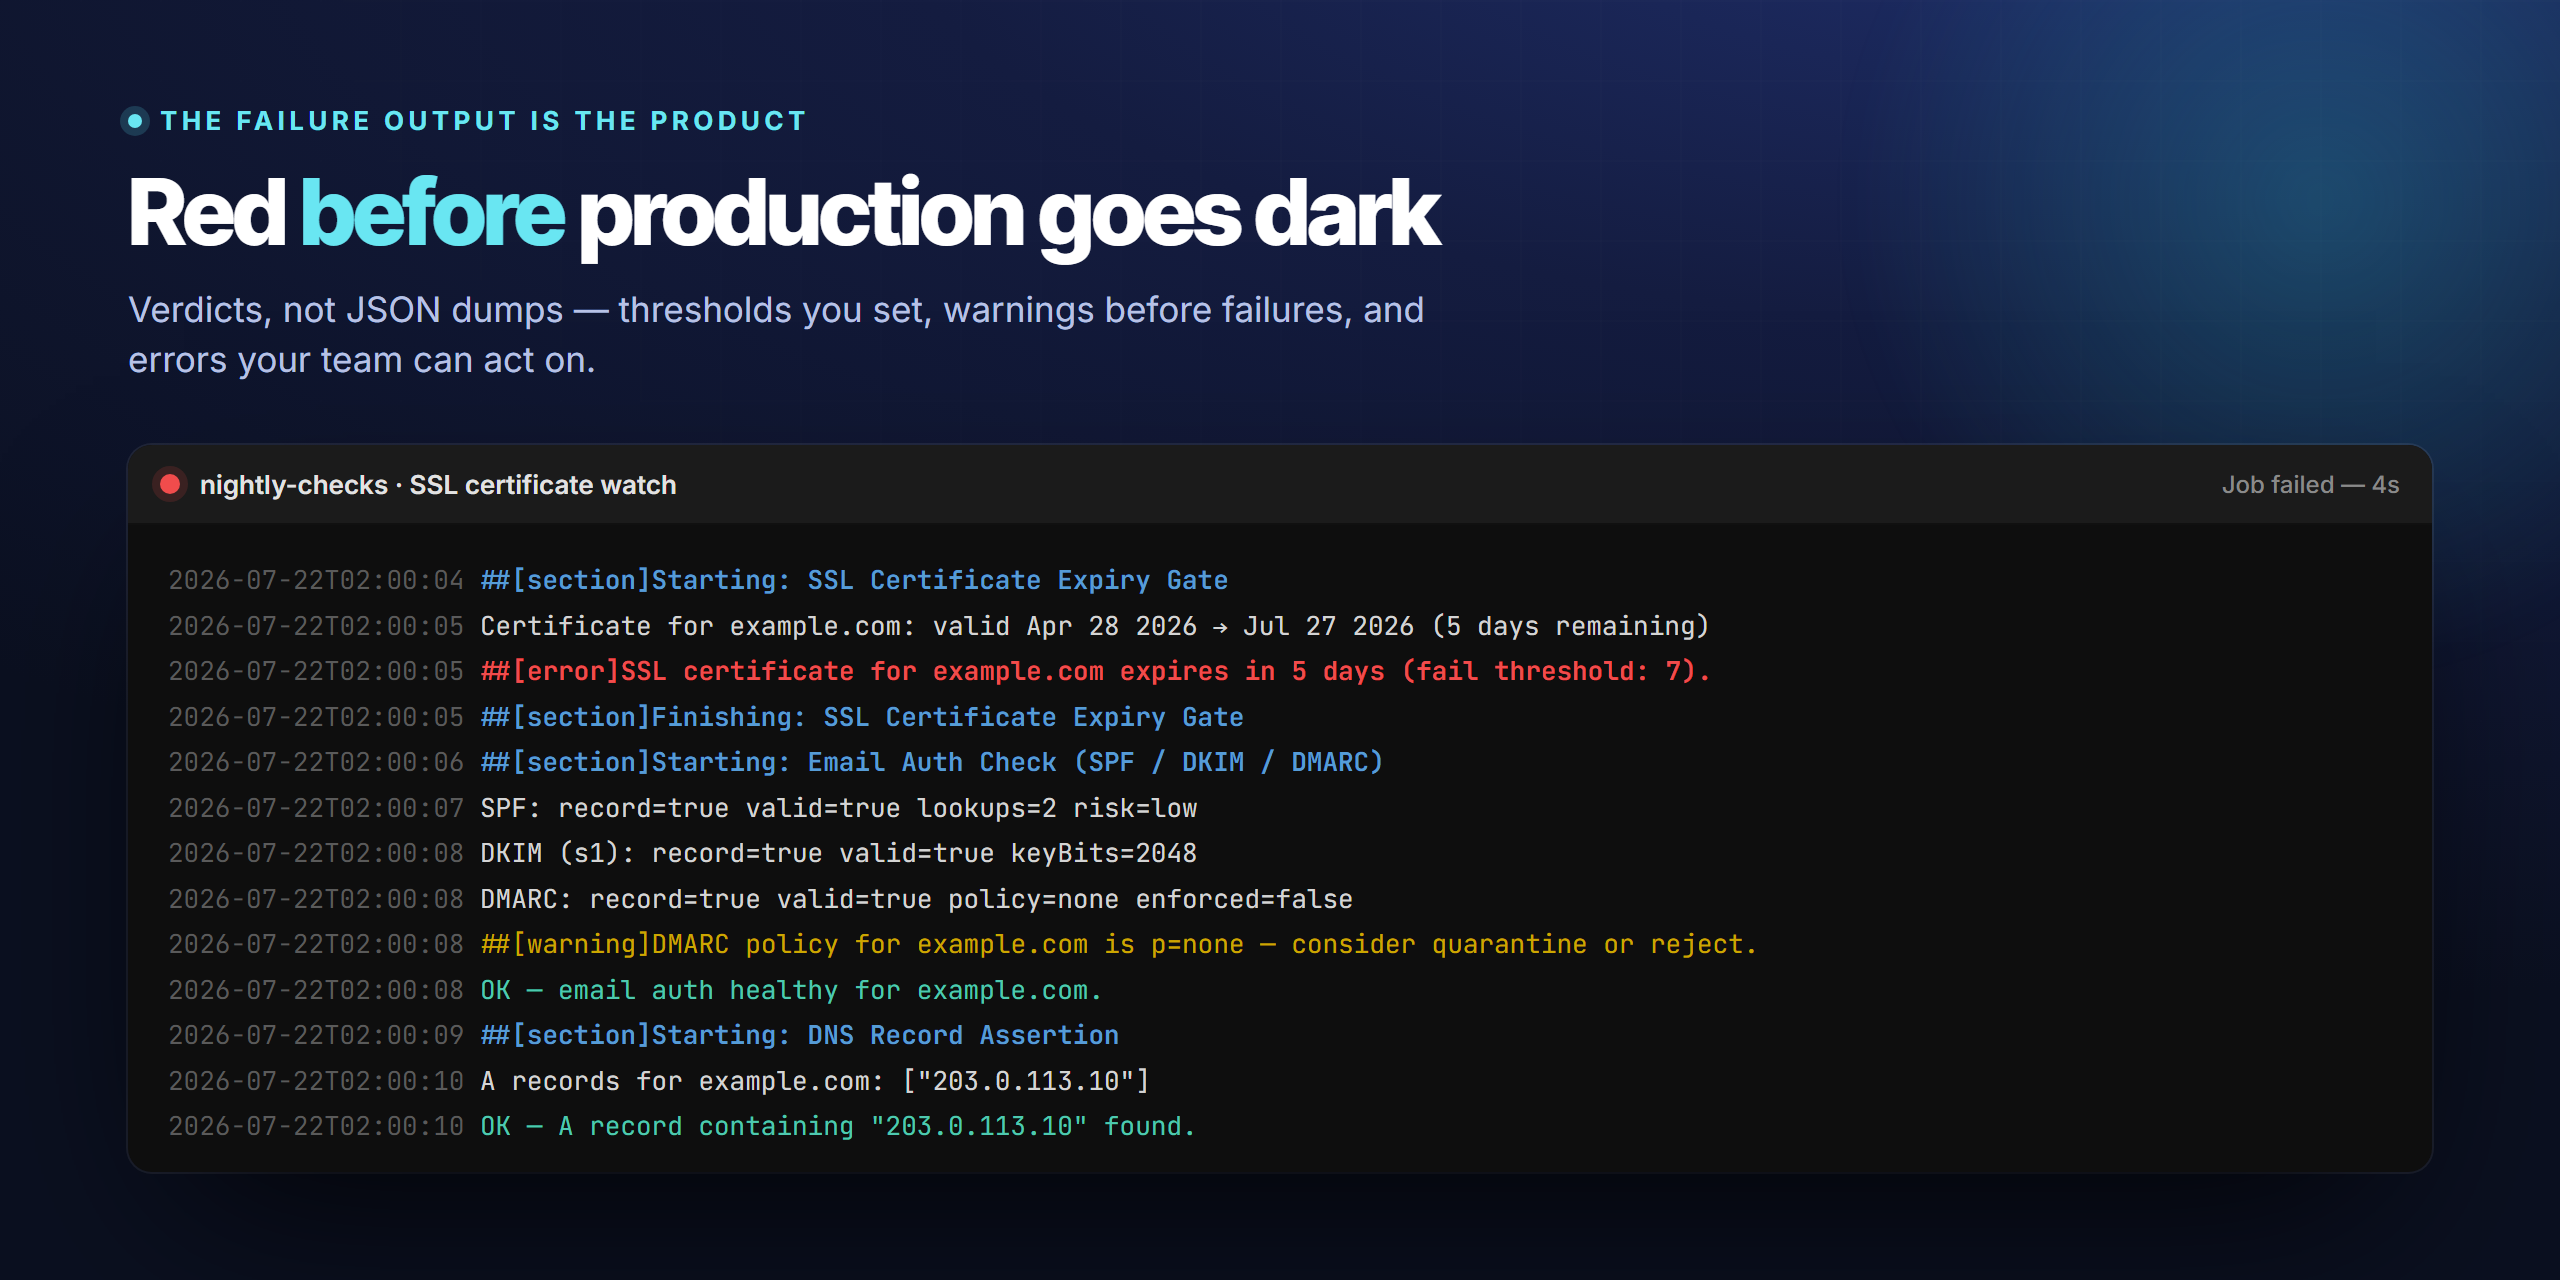Screen dimensions: 2560x1280
Task: Click the 'Starting: DNS Record Assertion' line
Action: (800, 1035)
